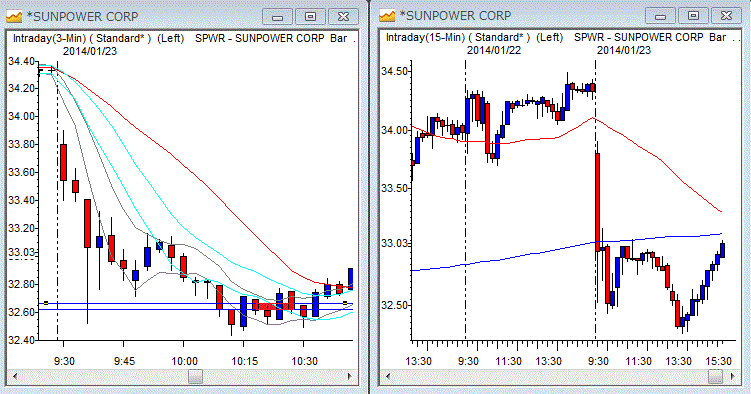Image resolution: width=751 pixels, height=394 pixels.
Task: Click 9:45 time label on 3-Min chart
Action: click(124, 361)
